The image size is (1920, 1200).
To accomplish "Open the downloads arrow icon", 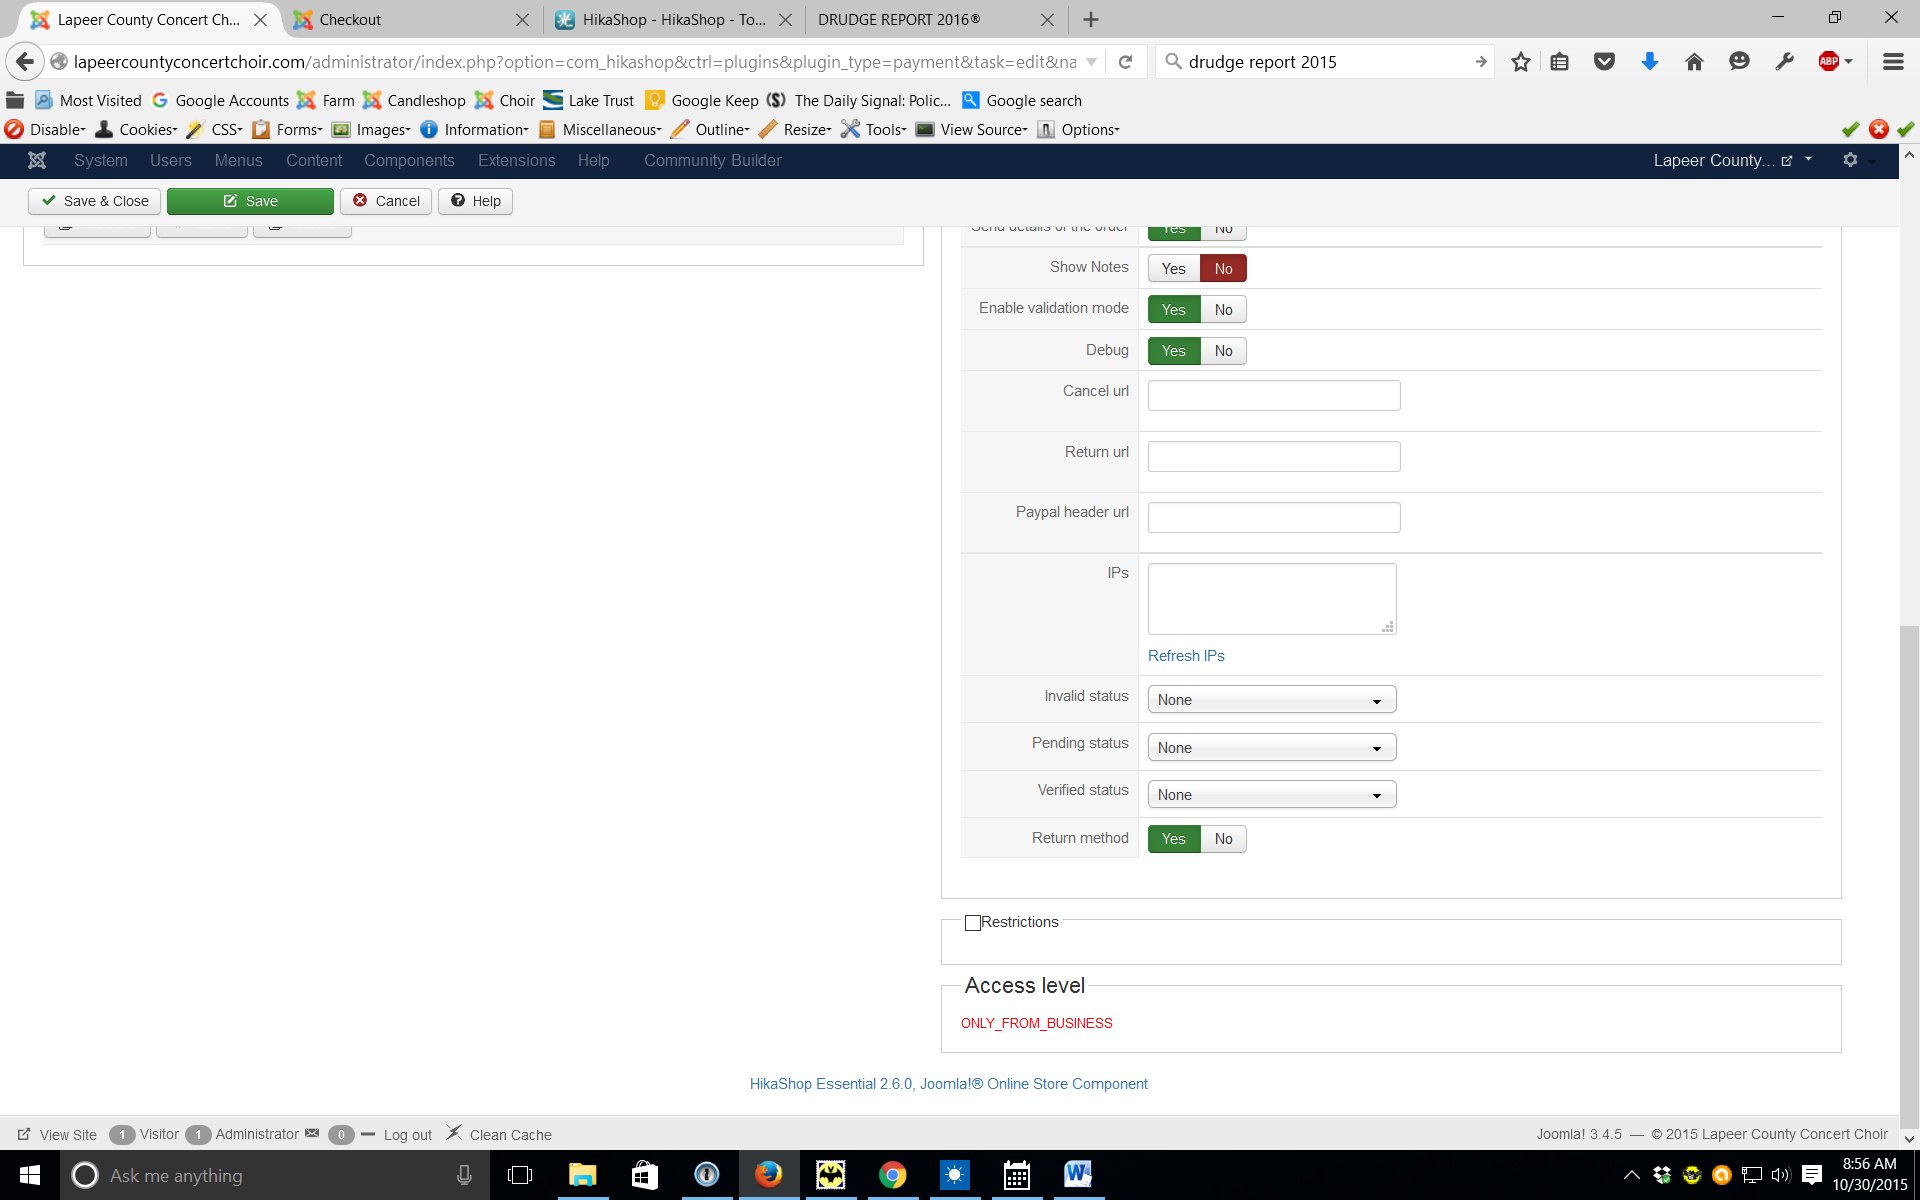I will [x=1650, y=62].
